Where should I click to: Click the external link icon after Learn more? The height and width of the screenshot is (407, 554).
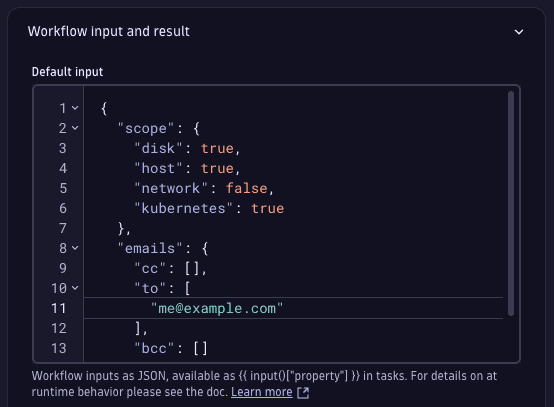303,393
